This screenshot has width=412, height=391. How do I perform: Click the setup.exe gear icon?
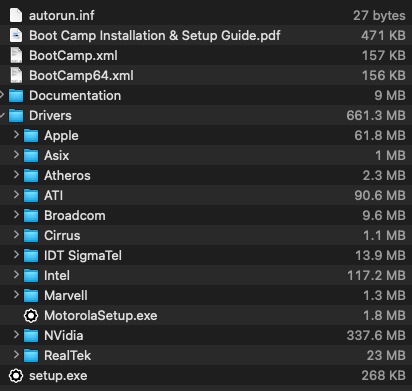click(x=16, y=376)
